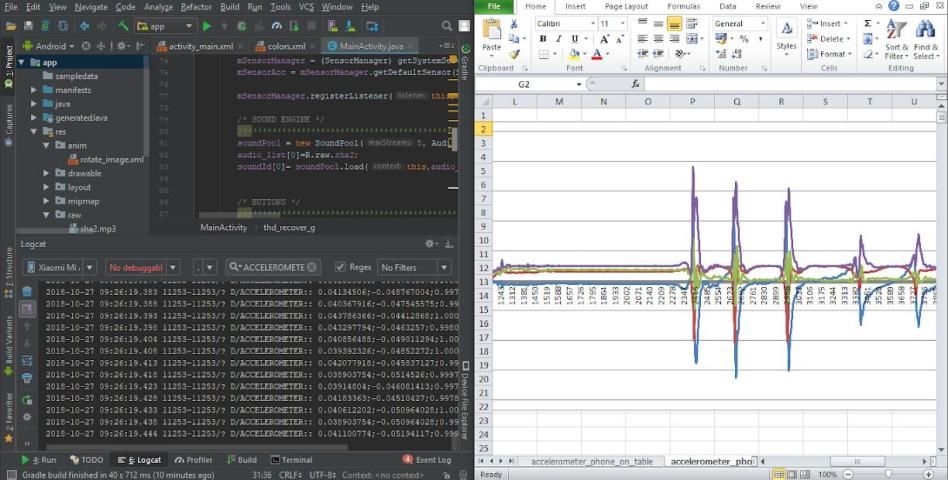Open the Excel font color picker arrow
This screenshot has width=948, height=480.
point(607,55)
